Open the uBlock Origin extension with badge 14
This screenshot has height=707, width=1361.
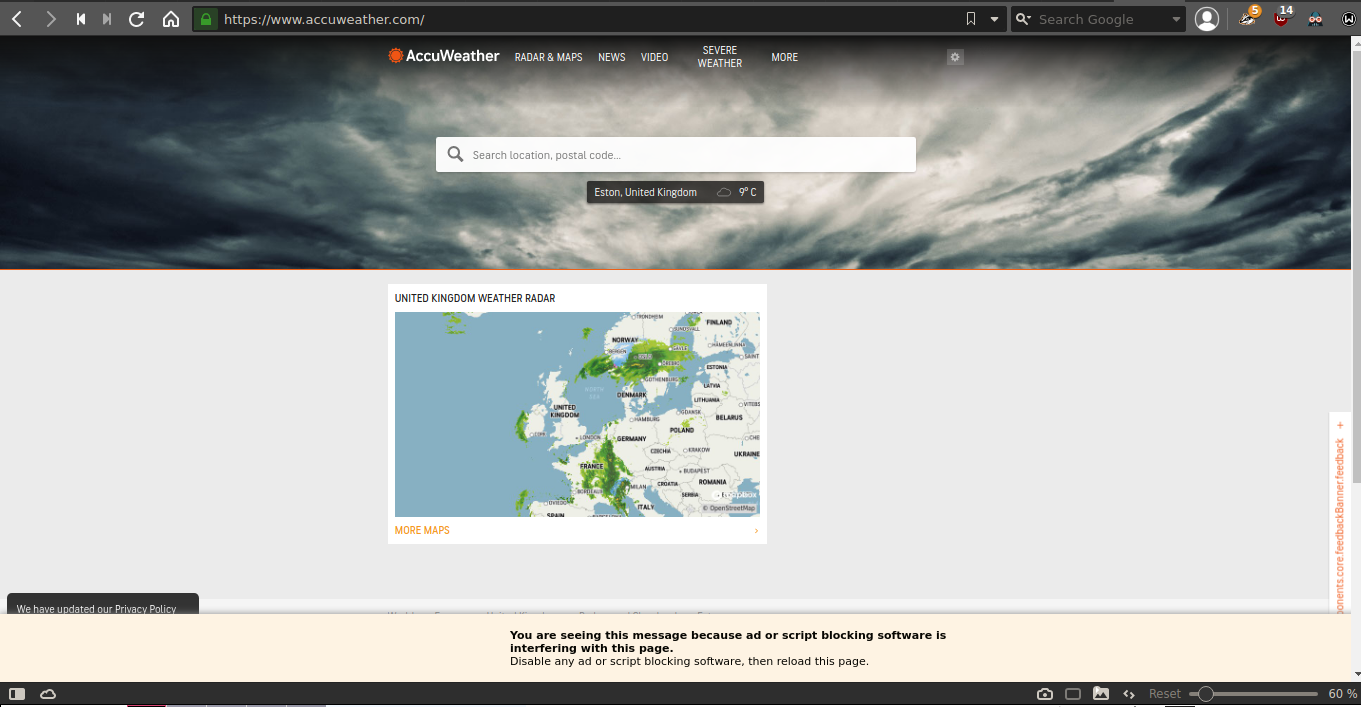[x=1282, y=17]
